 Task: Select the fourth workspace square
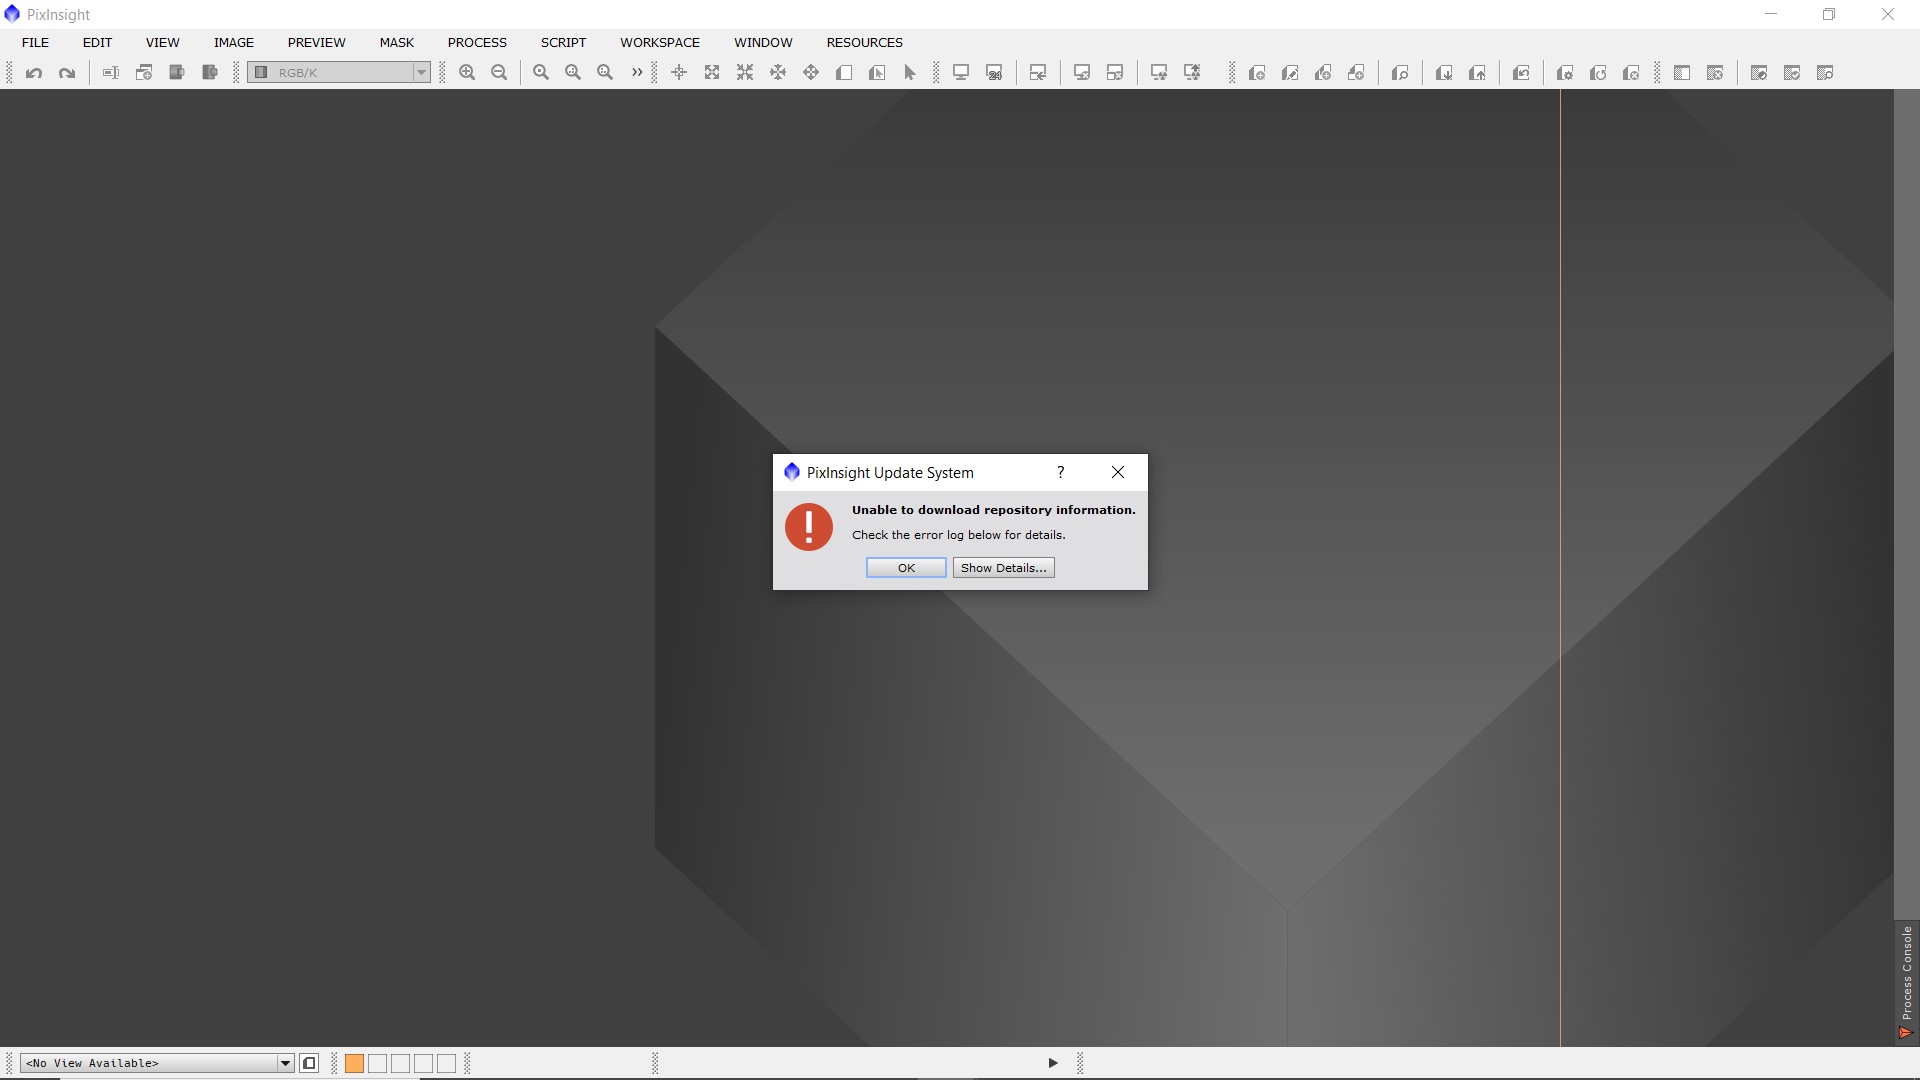pos(423,1063)
